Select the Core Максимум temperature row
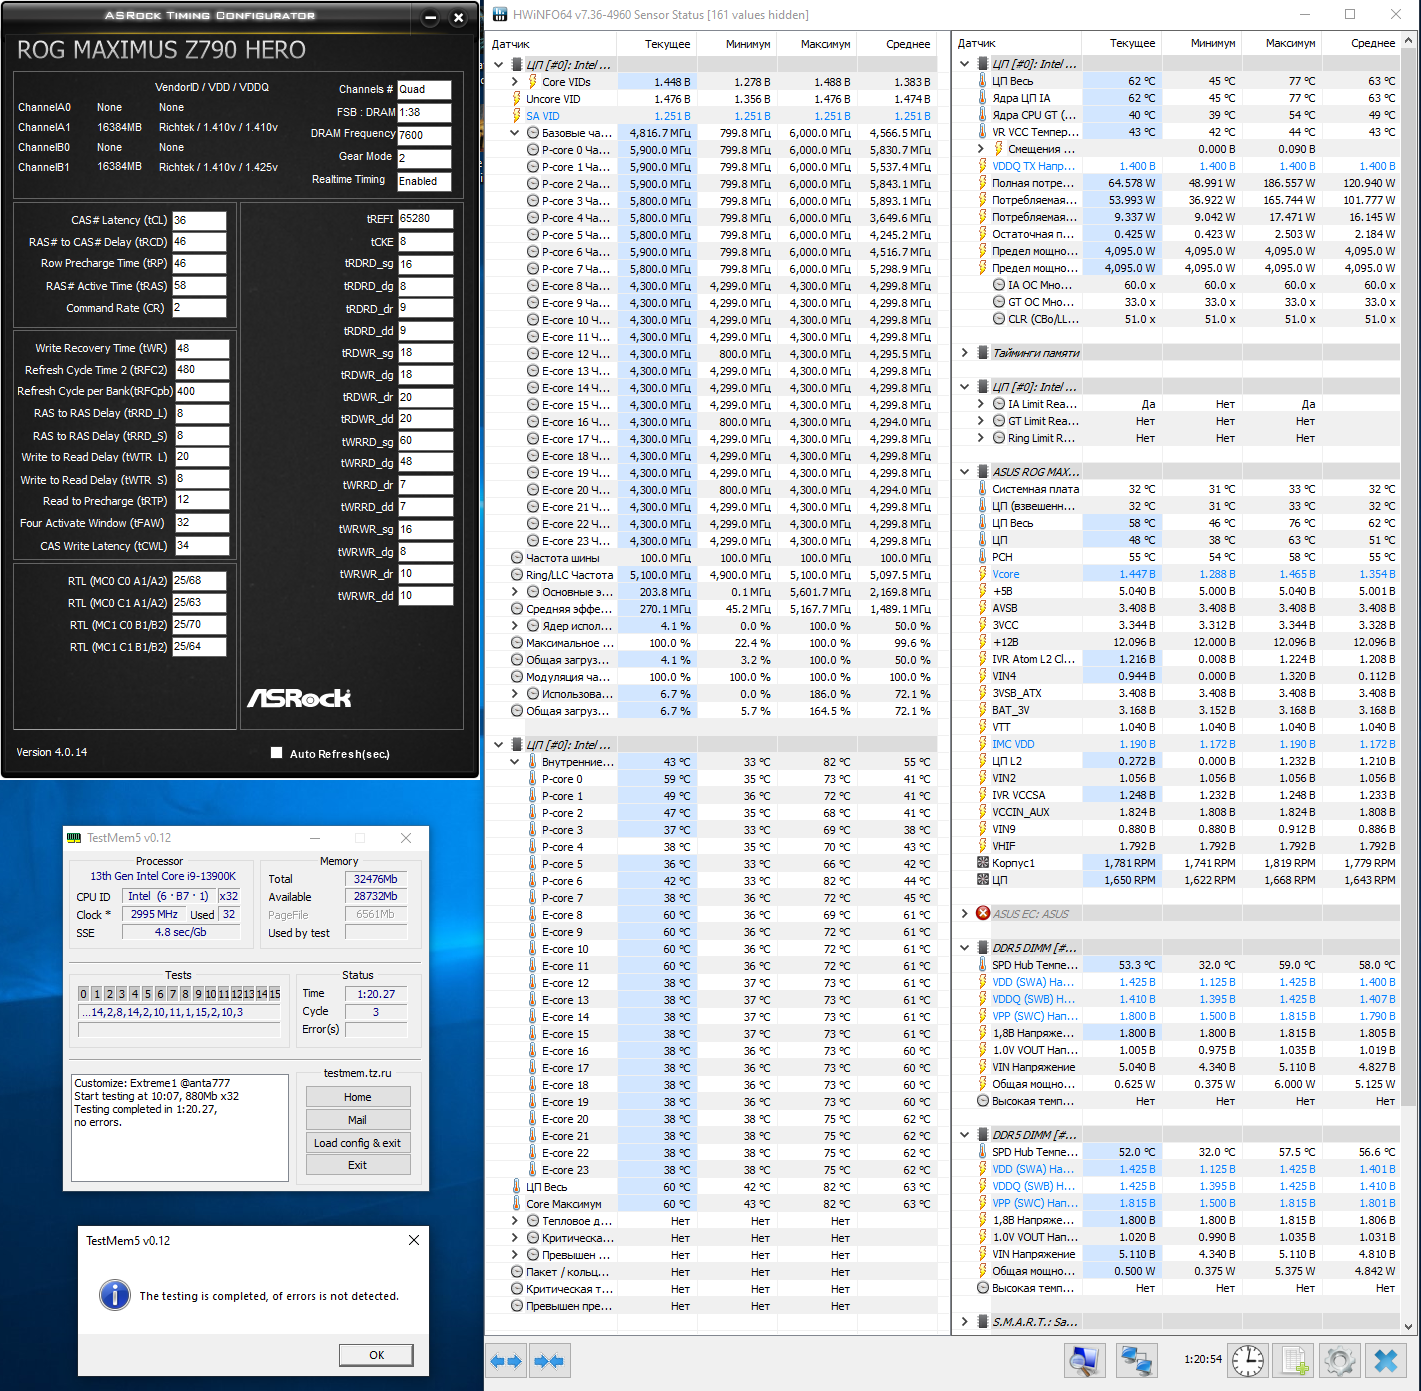Image resolution: width=1421 pixels, height=1391 pixels. click(x=712, y=1204)
